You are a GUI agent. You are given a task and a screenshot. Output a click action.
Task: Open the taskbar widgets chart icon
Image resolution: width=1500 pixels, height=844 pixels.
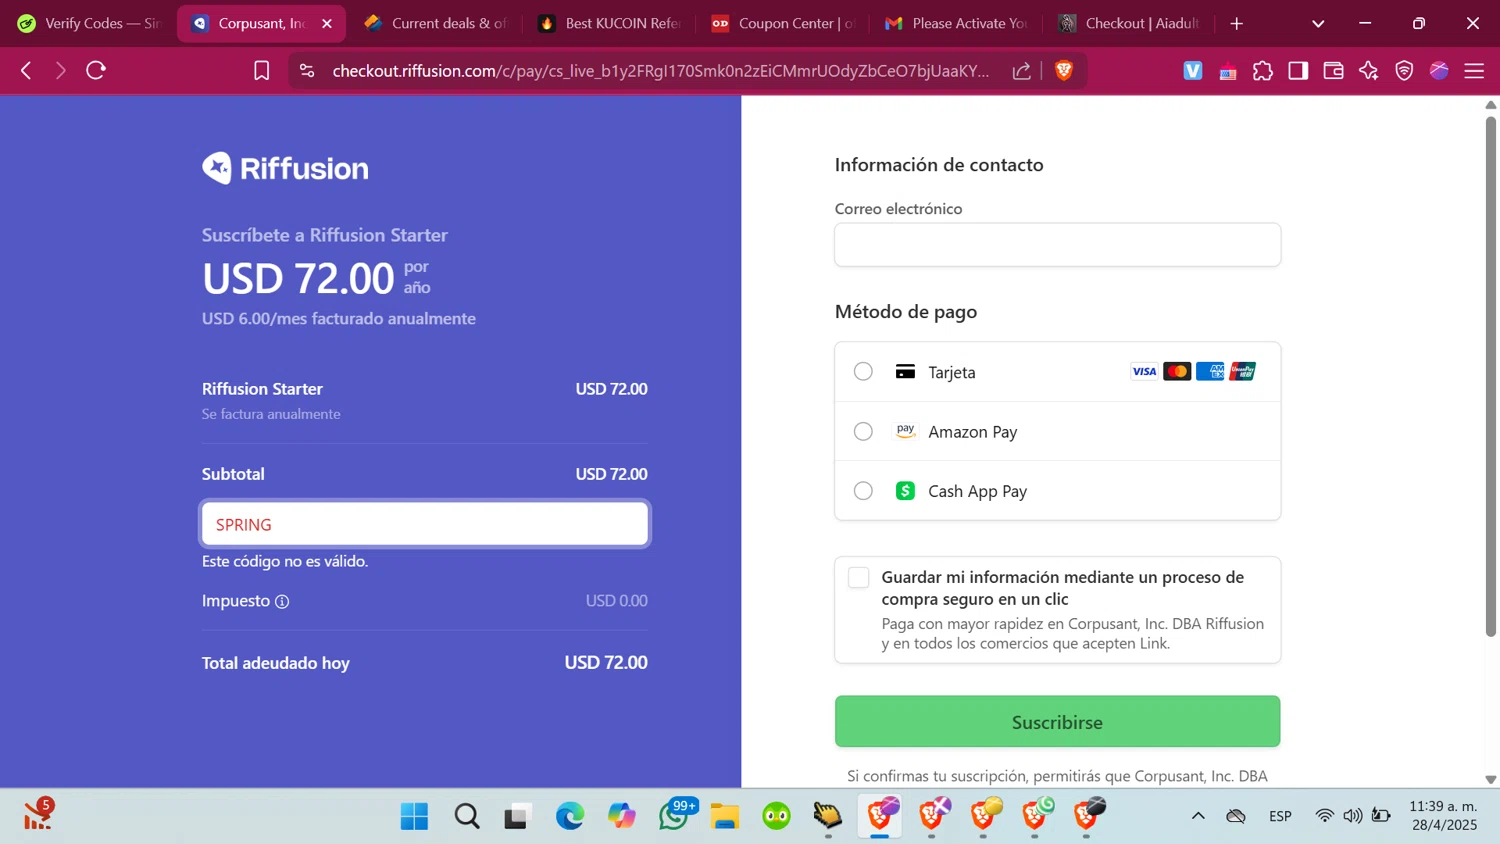click(x=38, y=814)
